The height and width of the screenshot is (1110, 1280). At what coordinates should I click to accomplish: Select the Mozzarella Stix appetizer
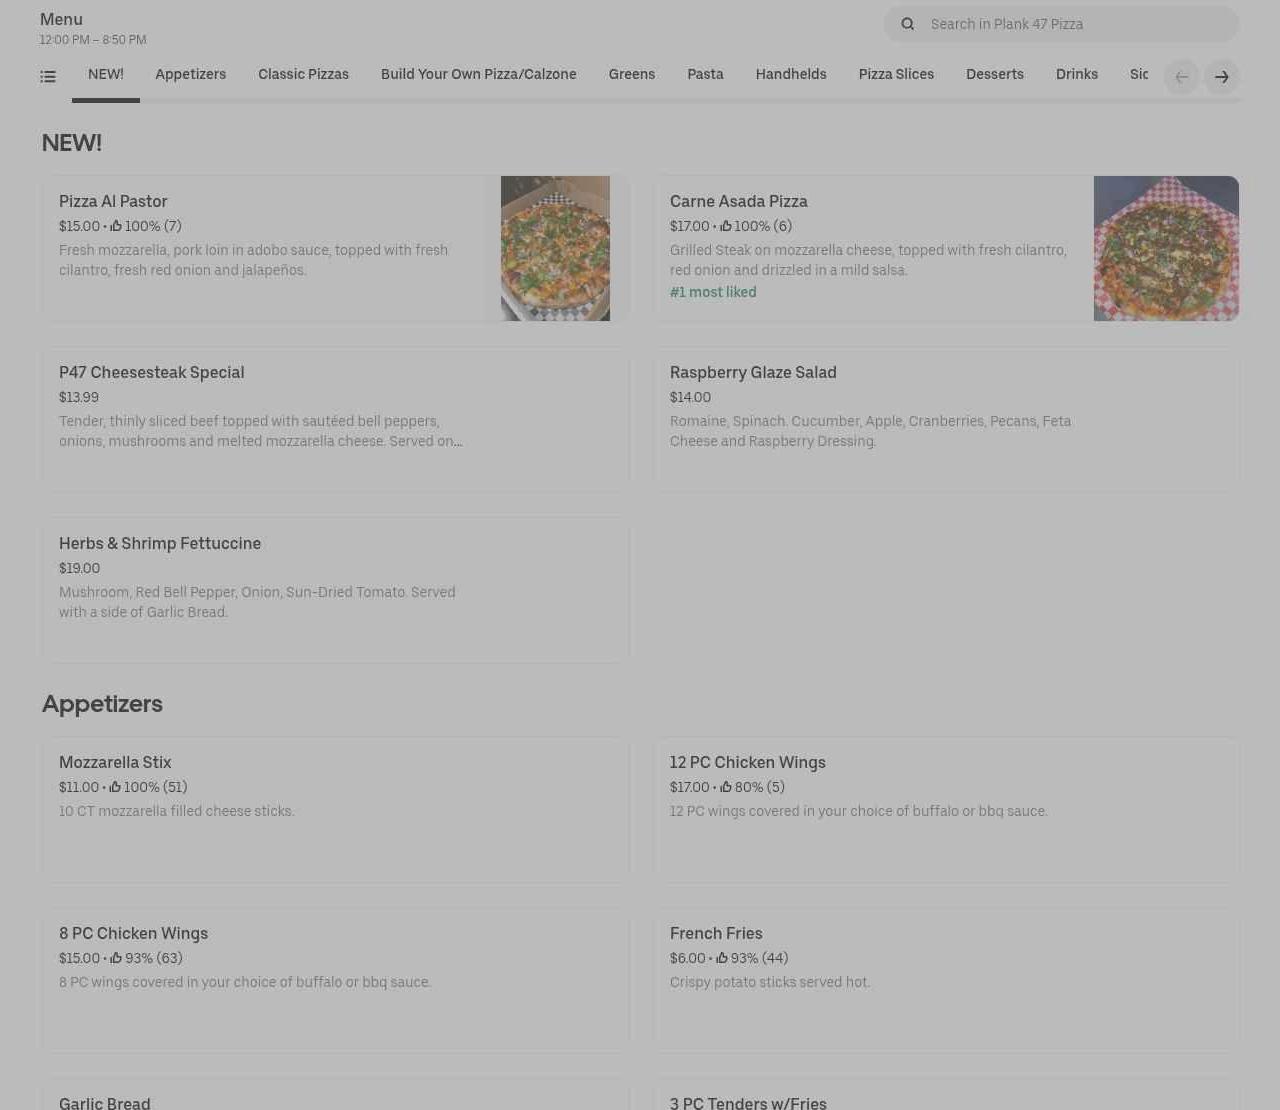(335, 810)
